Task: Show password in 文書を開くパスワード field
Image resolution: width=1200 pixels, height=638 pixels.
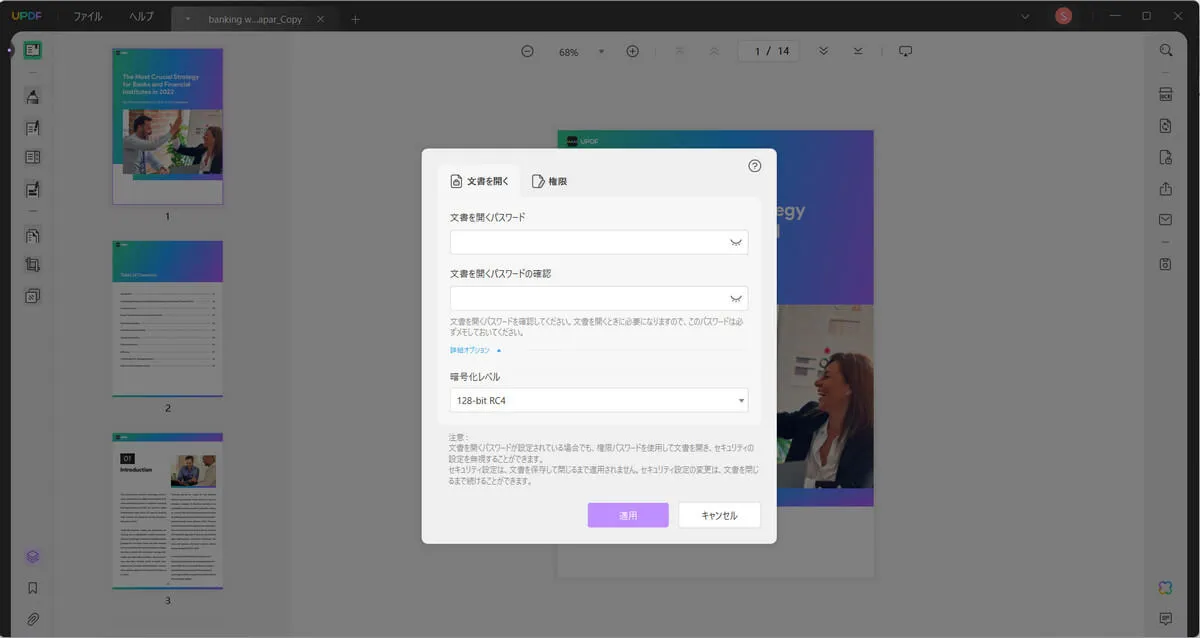Action: tap(736, 243)
